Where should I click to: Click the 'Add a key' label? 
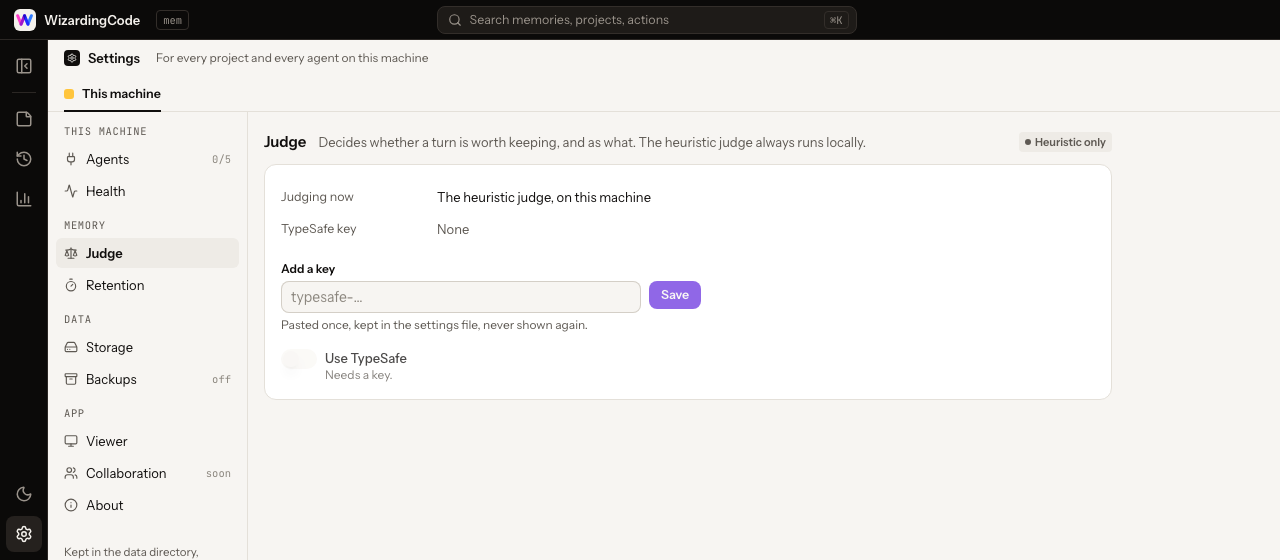point(308,269)
